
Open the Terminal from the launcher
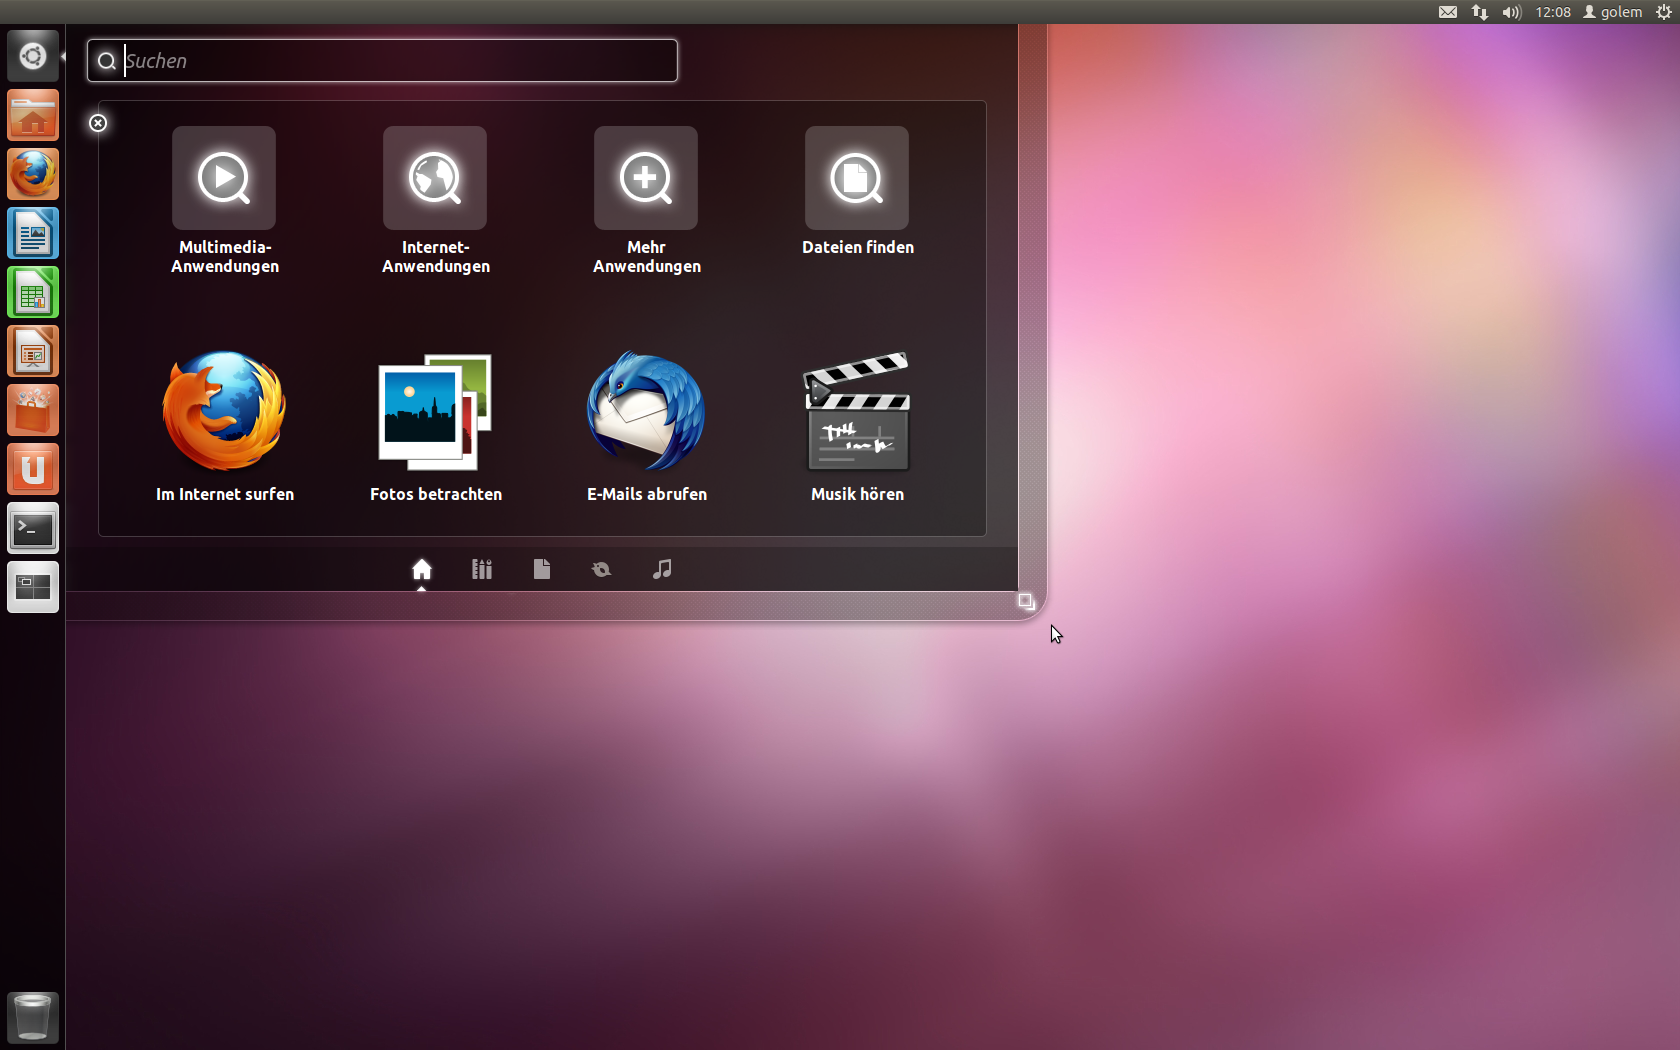(x=33, y=528)
